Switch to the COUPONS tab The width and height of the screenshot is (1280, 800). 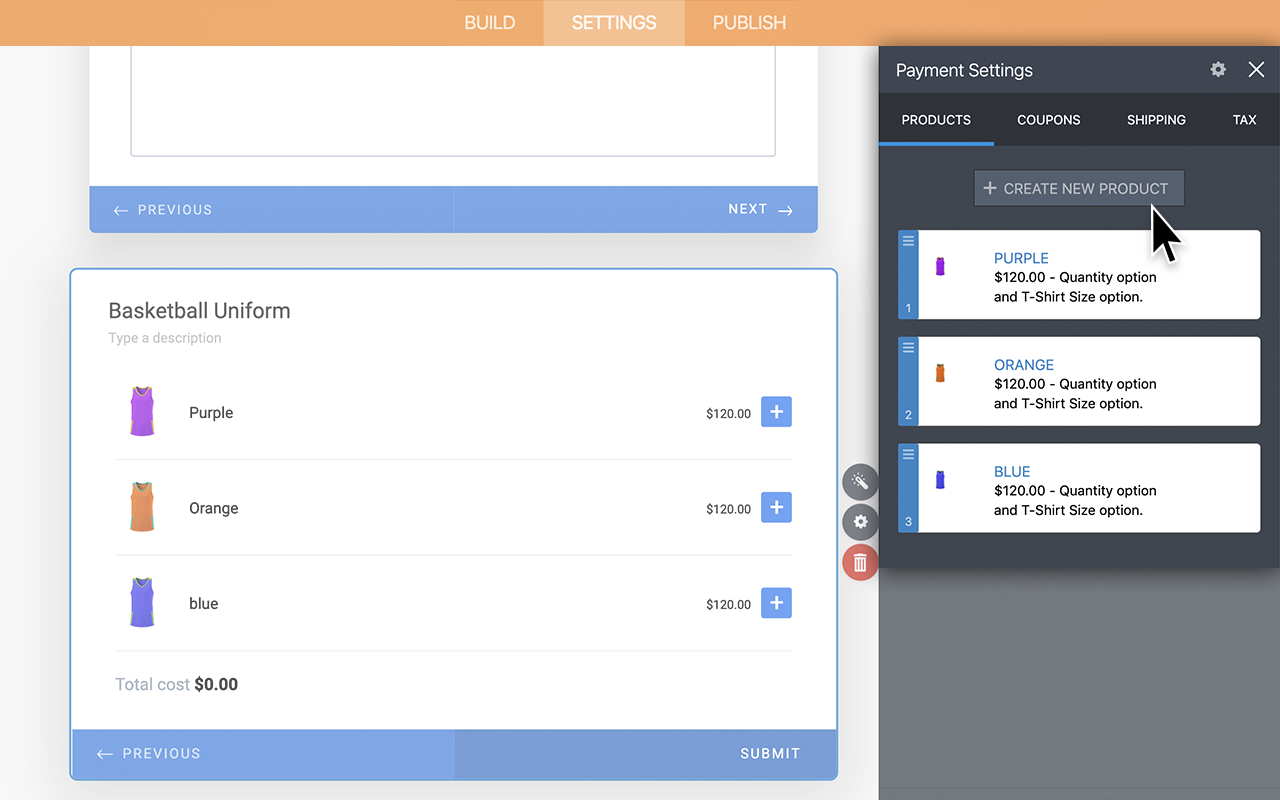click(x=1048, y=120)
